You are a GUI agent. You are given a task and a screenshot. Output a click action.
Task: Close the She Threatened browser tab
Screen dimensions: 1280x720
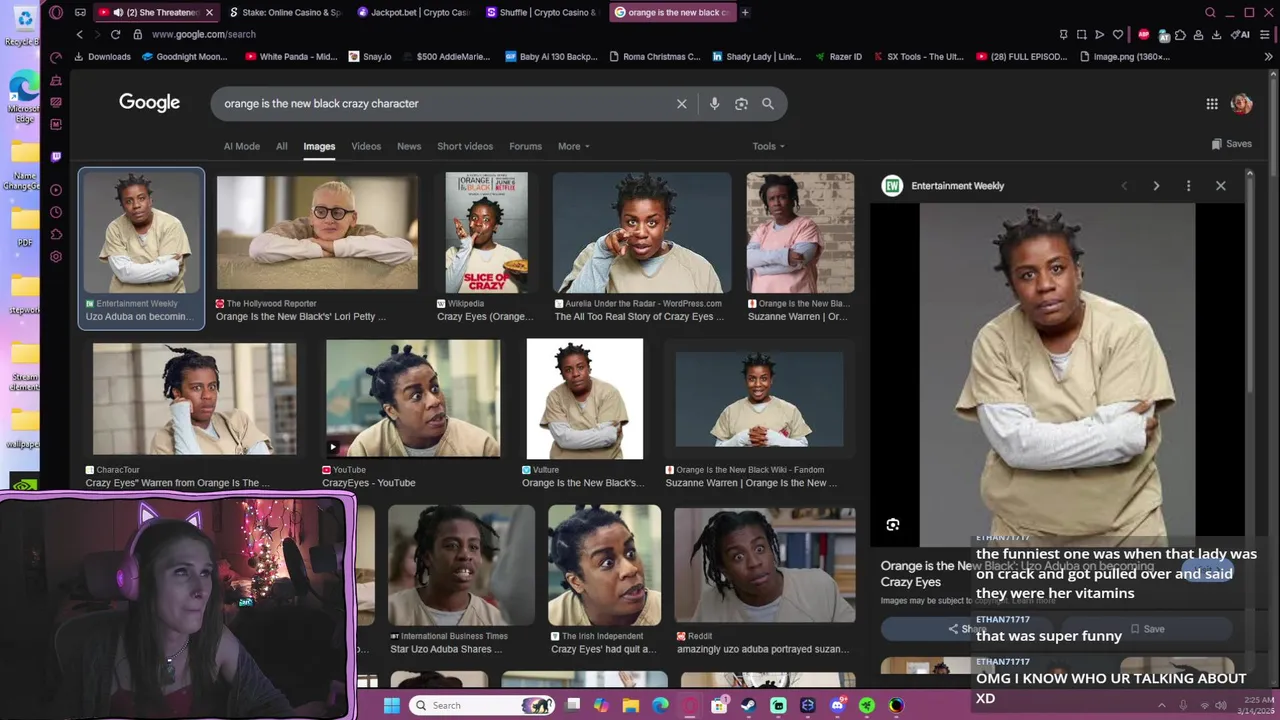[209, 12]
